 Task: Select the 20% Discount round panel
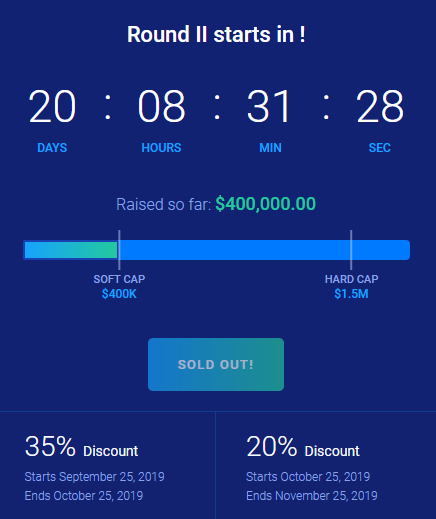(326, 465)
